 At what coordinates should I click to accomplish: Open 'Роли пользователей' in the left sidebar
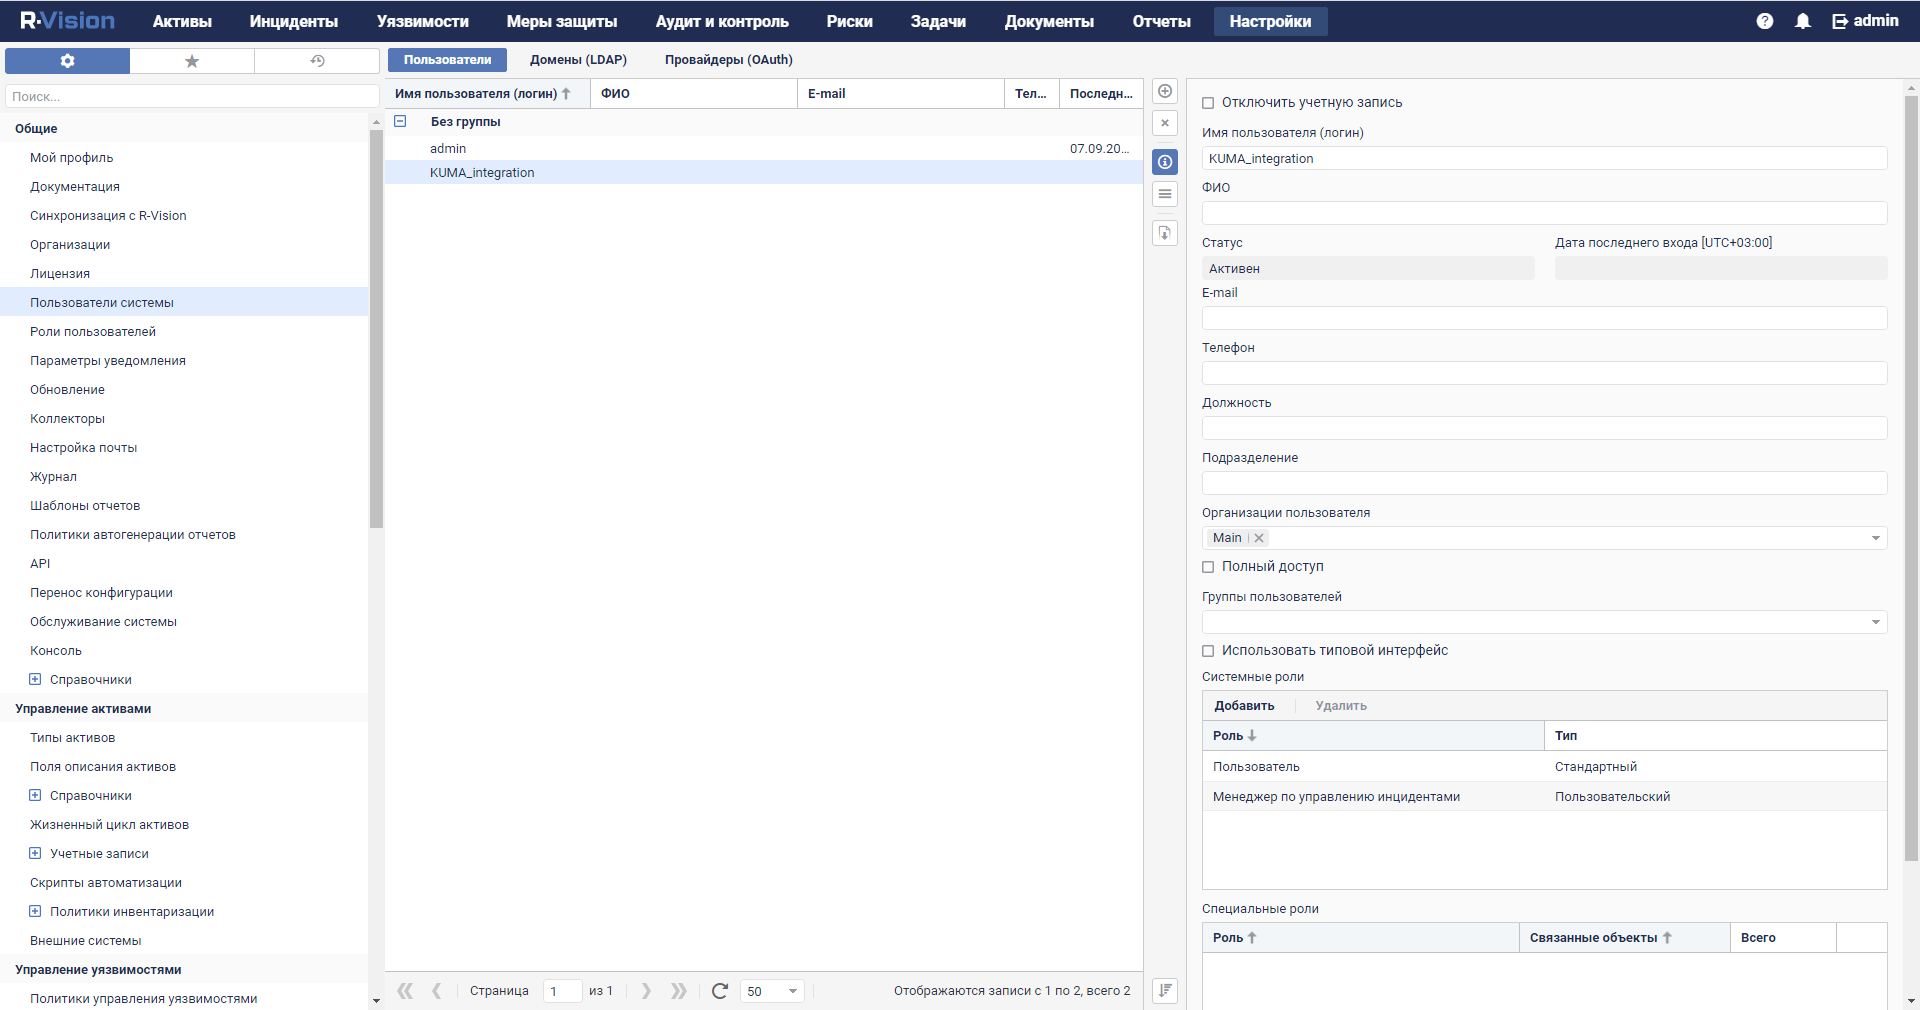(x=92, y=331)
